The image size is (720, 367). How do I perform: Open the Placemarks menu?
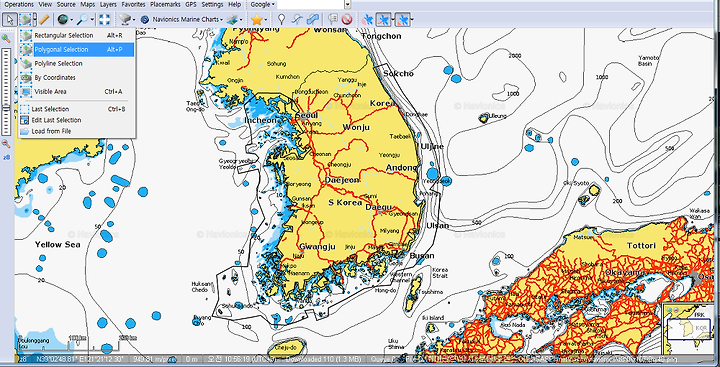(x=166, y=5)
